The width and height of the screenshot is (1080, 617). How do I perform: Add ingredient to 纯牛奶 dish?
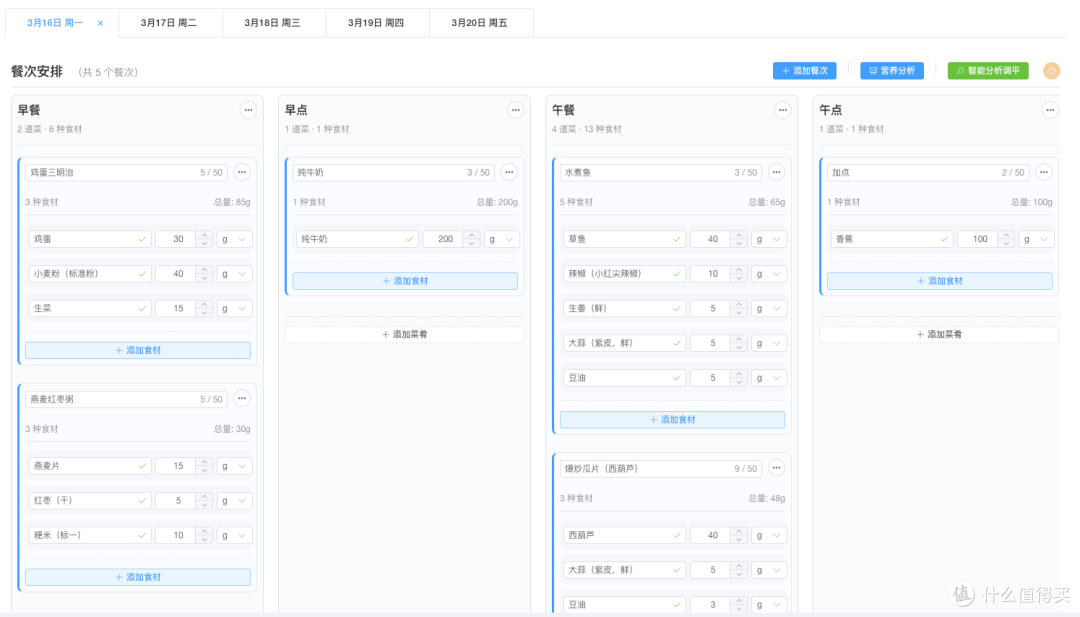click(x=405, y=281)
